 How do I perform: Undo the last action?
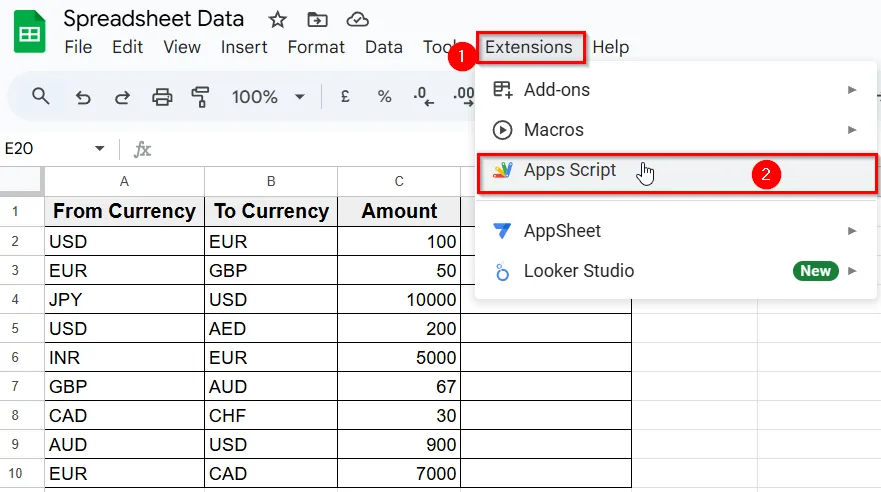83,97
